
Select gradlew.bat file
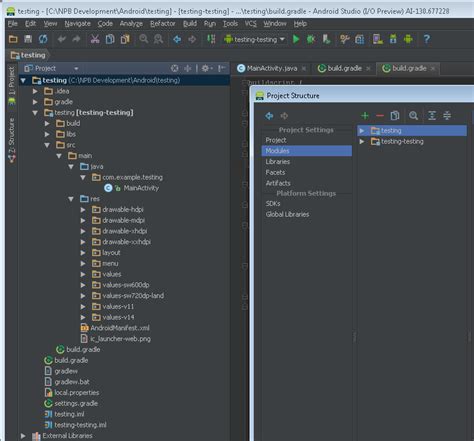72,382
